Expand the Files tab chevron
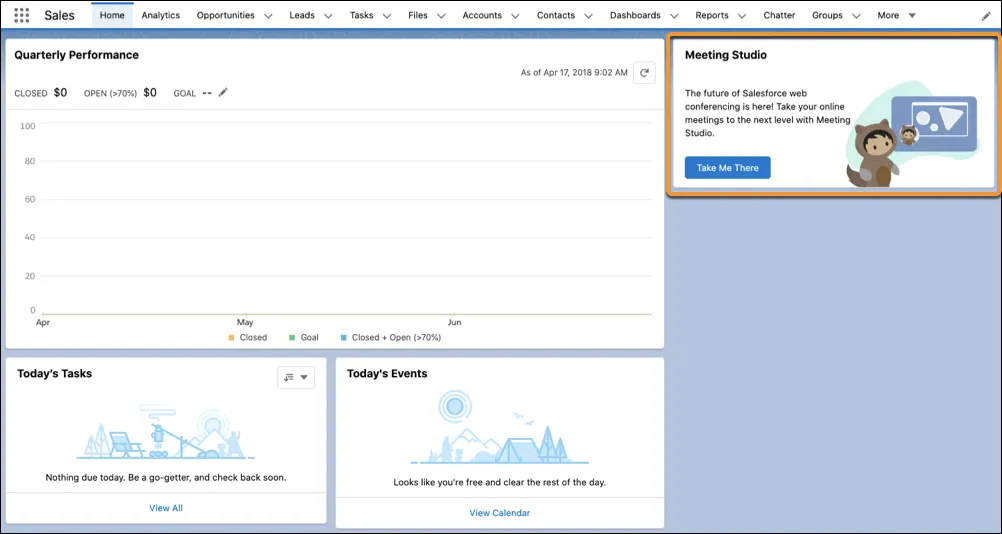 click(441, 16)
